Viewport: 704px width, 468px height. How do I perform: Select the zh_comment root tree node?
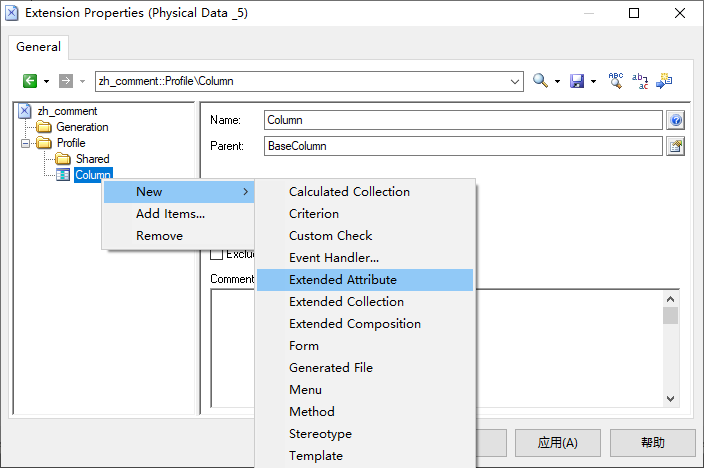click(67, 111)
